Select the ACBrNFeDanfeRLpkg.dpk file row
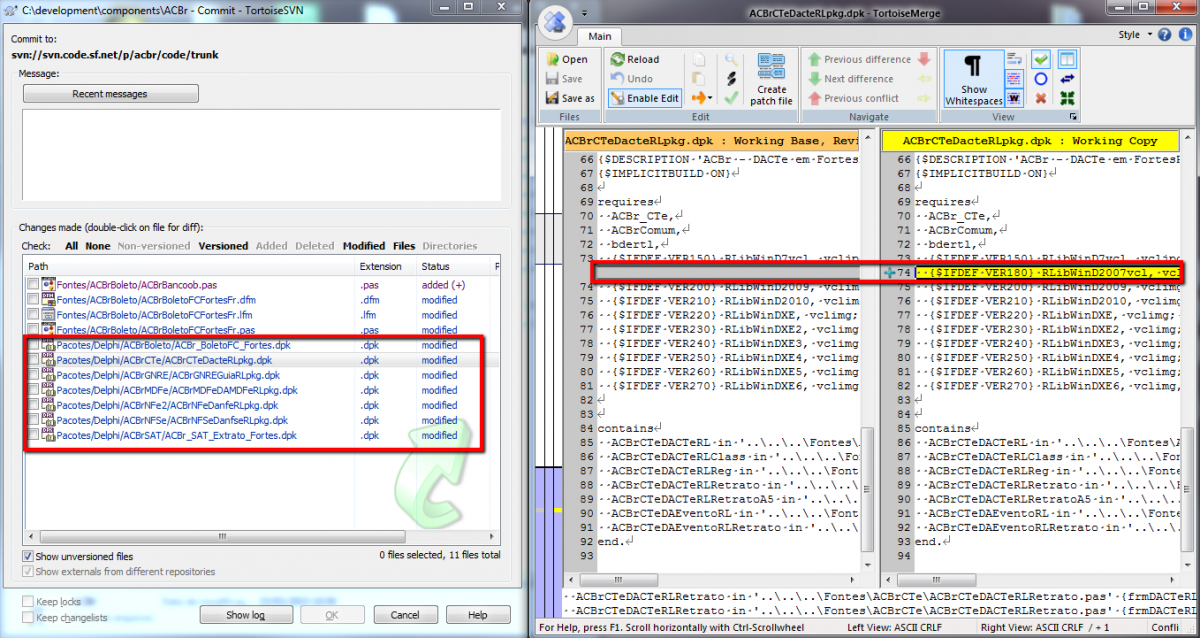1200x638 pixels. (x=262, y=405)
